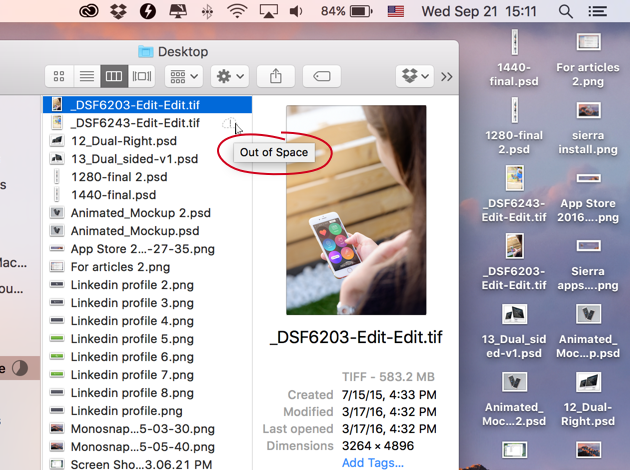Select Linkedin profile 4.png
The width and height of the screenshot is (630, 470).
[147, 321]
